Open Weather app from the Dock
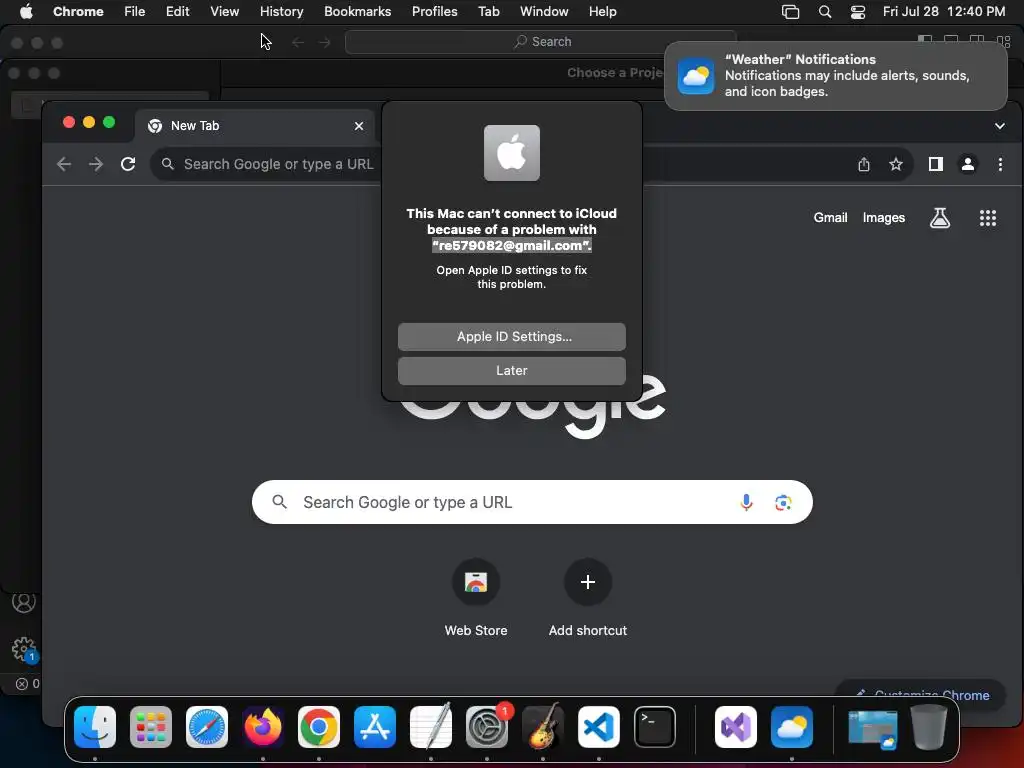The image size is (1024, 768). coord(792,727)
